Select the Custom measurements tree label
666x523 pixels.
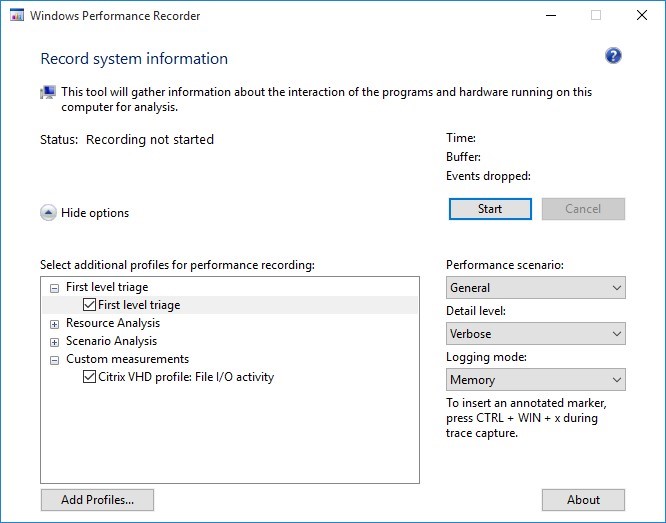point(127,359)
